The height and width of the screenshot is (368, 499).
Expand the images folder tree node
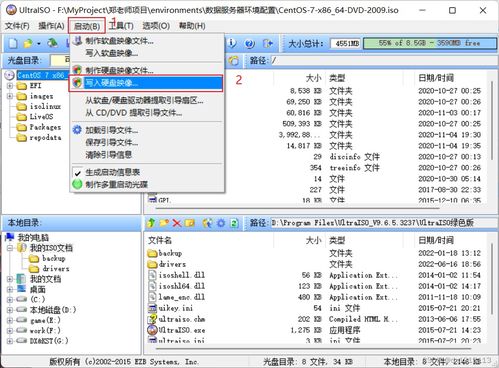(x=10, y=96)
